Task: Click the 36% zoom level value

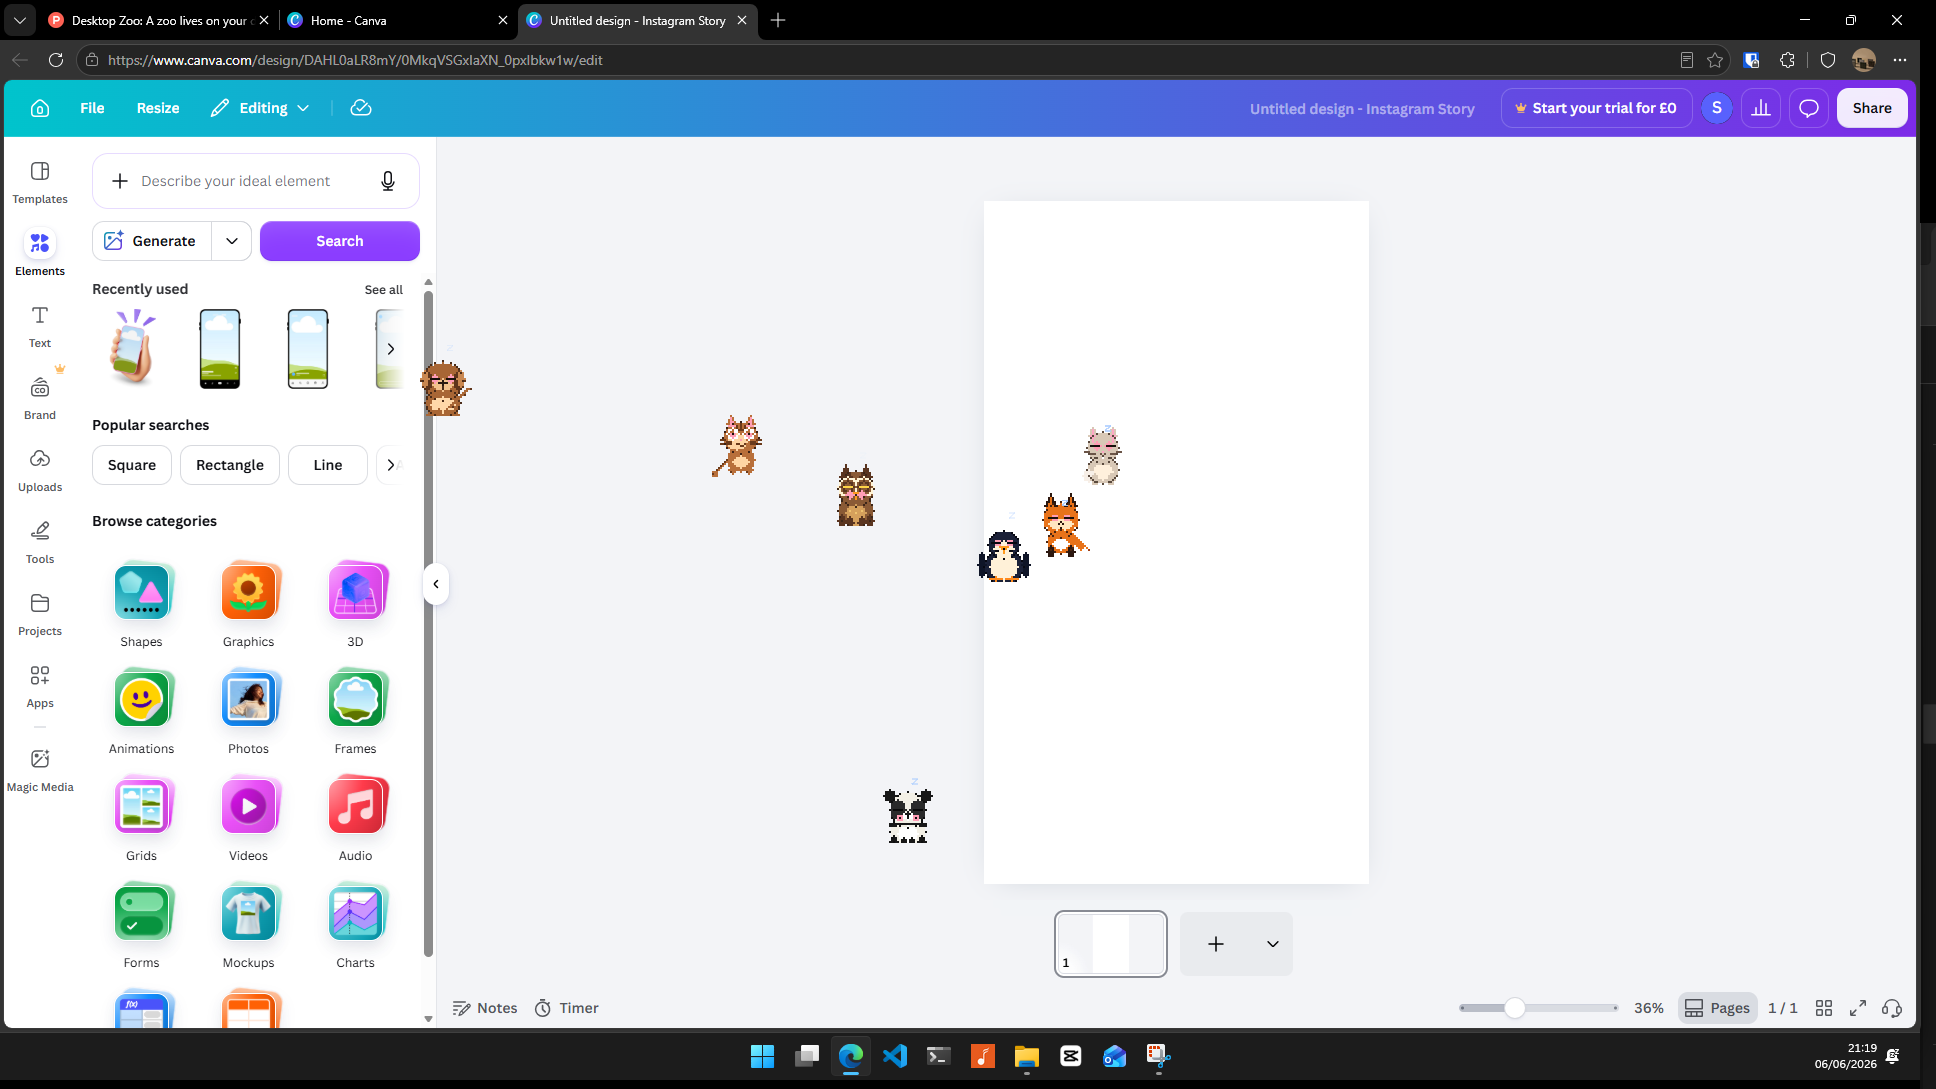Action: (1649, 1008)
